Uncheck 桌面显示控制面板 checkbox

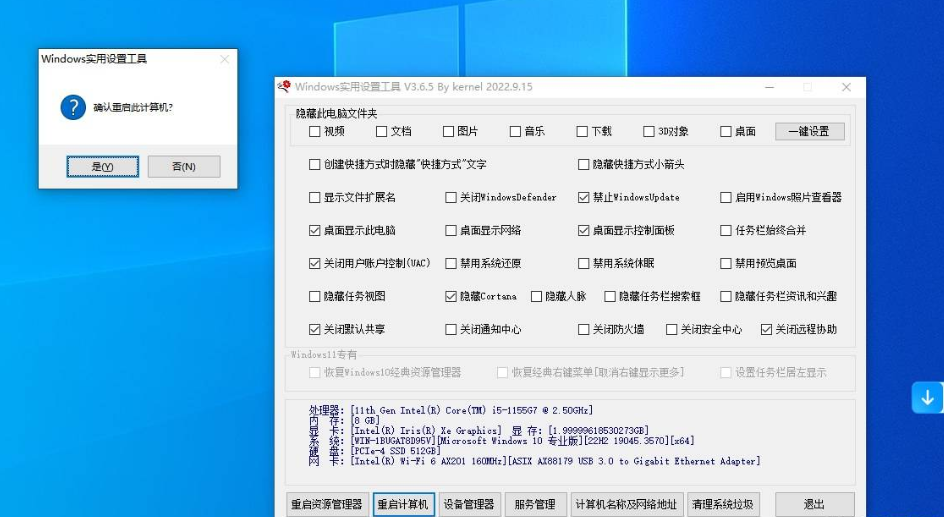click(583, 231)
